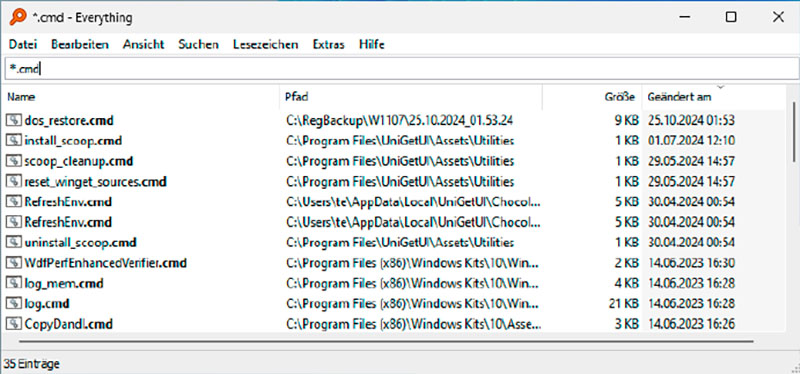Click the 35 Einträge status bar text
The height and width of the screenshot is (374, 800).
coord(32,364)
